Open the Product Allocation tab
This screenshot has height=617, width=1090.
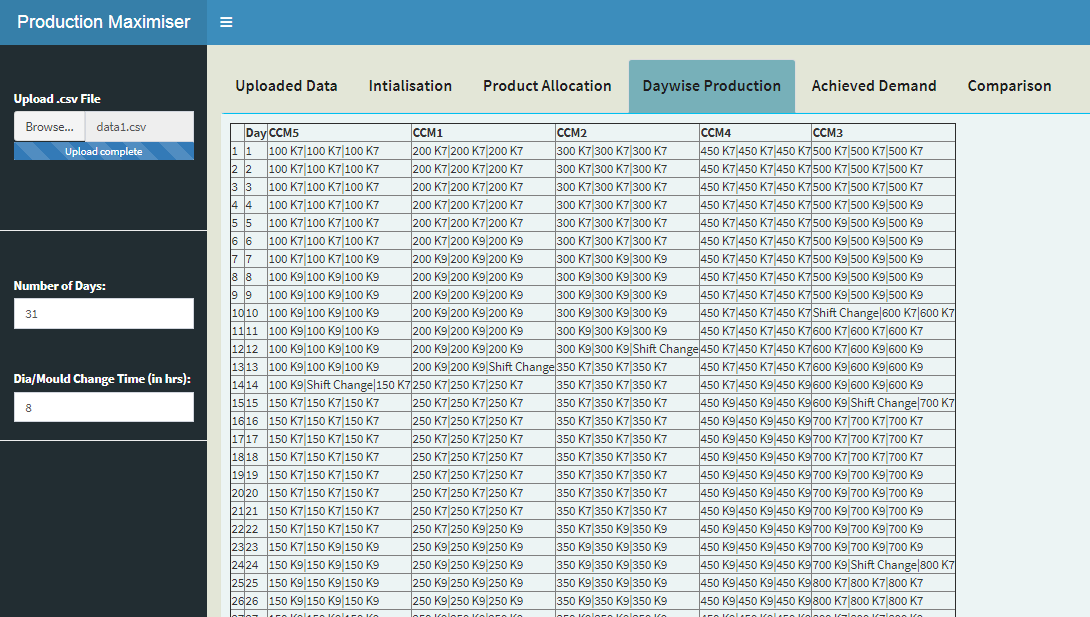[x=547, y=86]
